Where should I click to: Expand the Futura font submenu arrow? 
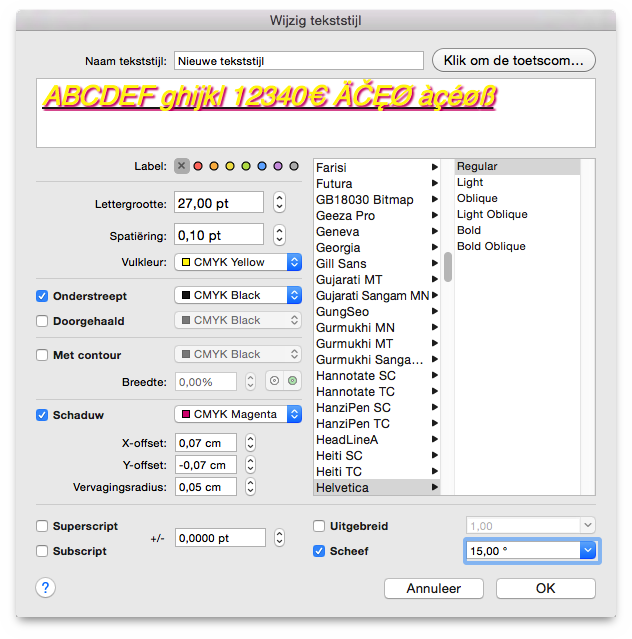click(435, 183)
